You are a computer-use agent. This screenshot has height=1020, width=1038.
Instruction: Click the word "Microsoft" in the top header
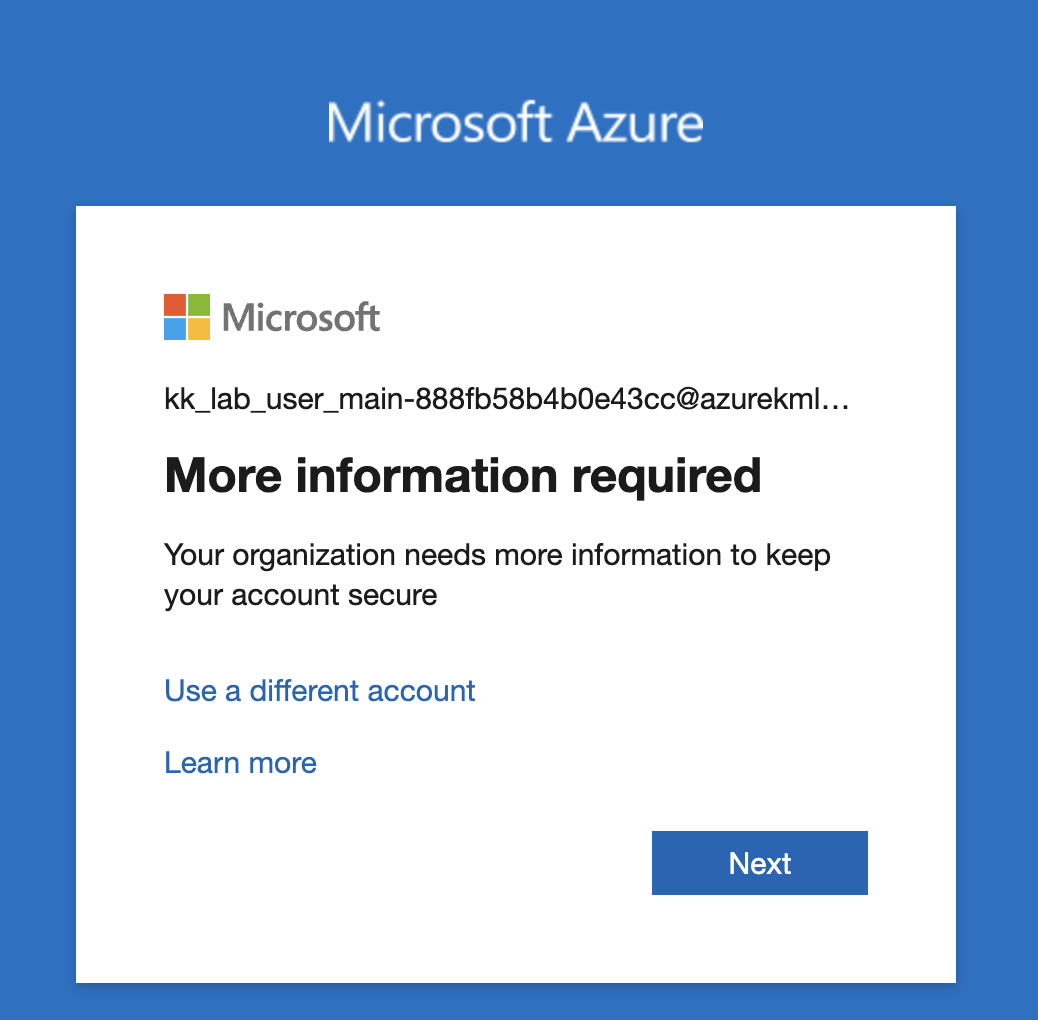pos(439,123)
